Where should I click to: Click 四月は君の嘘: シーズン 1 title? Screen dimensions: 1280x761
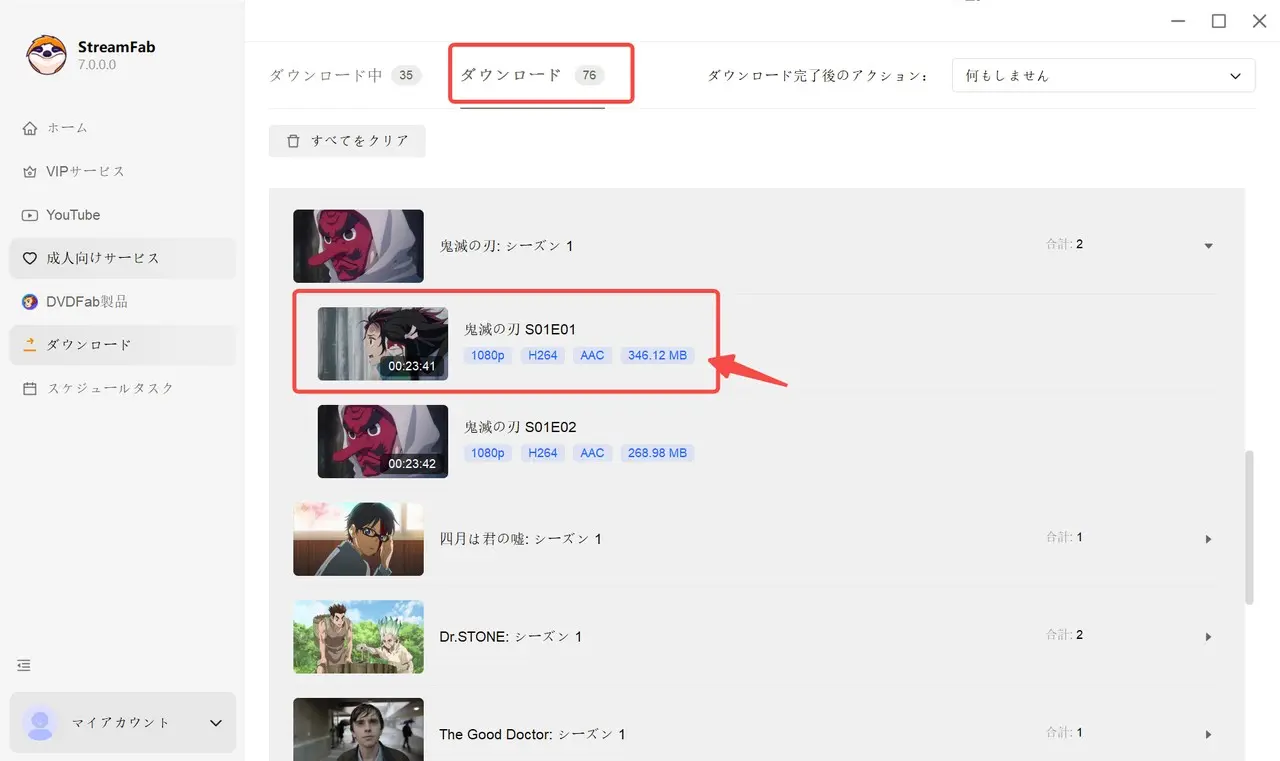(x=521, y=539)
